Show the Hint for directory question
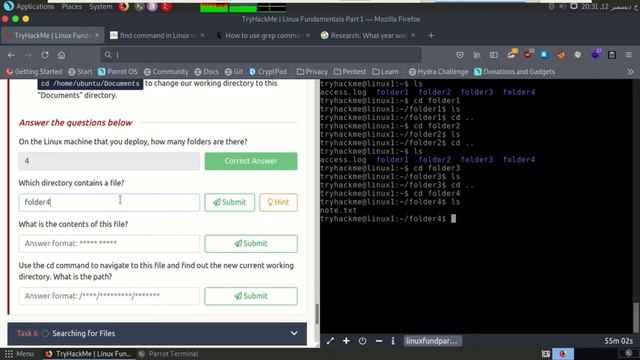Screen dimensions: 640x360 click(278, 202)
